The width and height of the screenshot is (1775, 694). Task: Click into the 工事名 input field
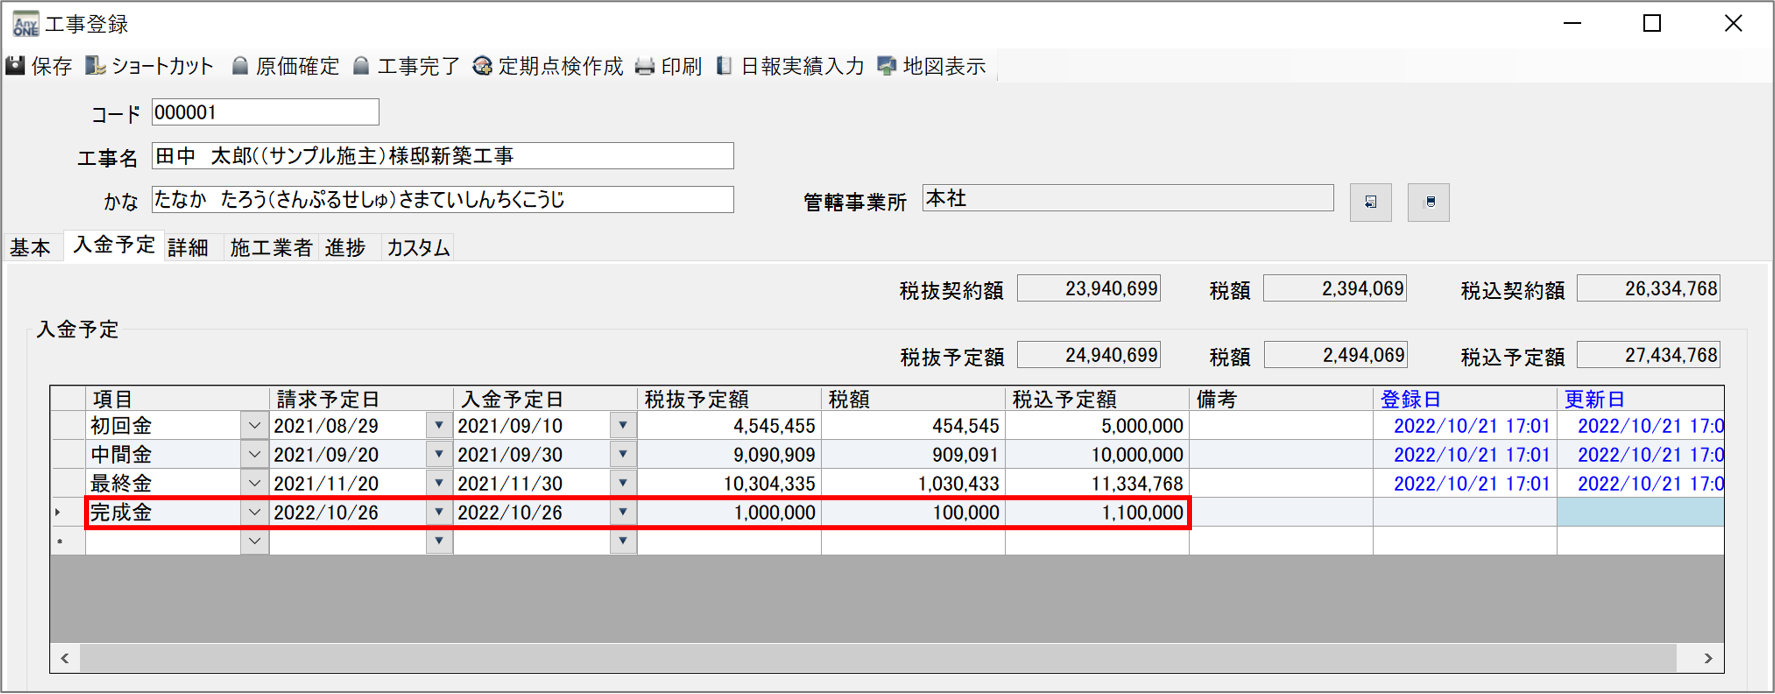coord(442,156)
